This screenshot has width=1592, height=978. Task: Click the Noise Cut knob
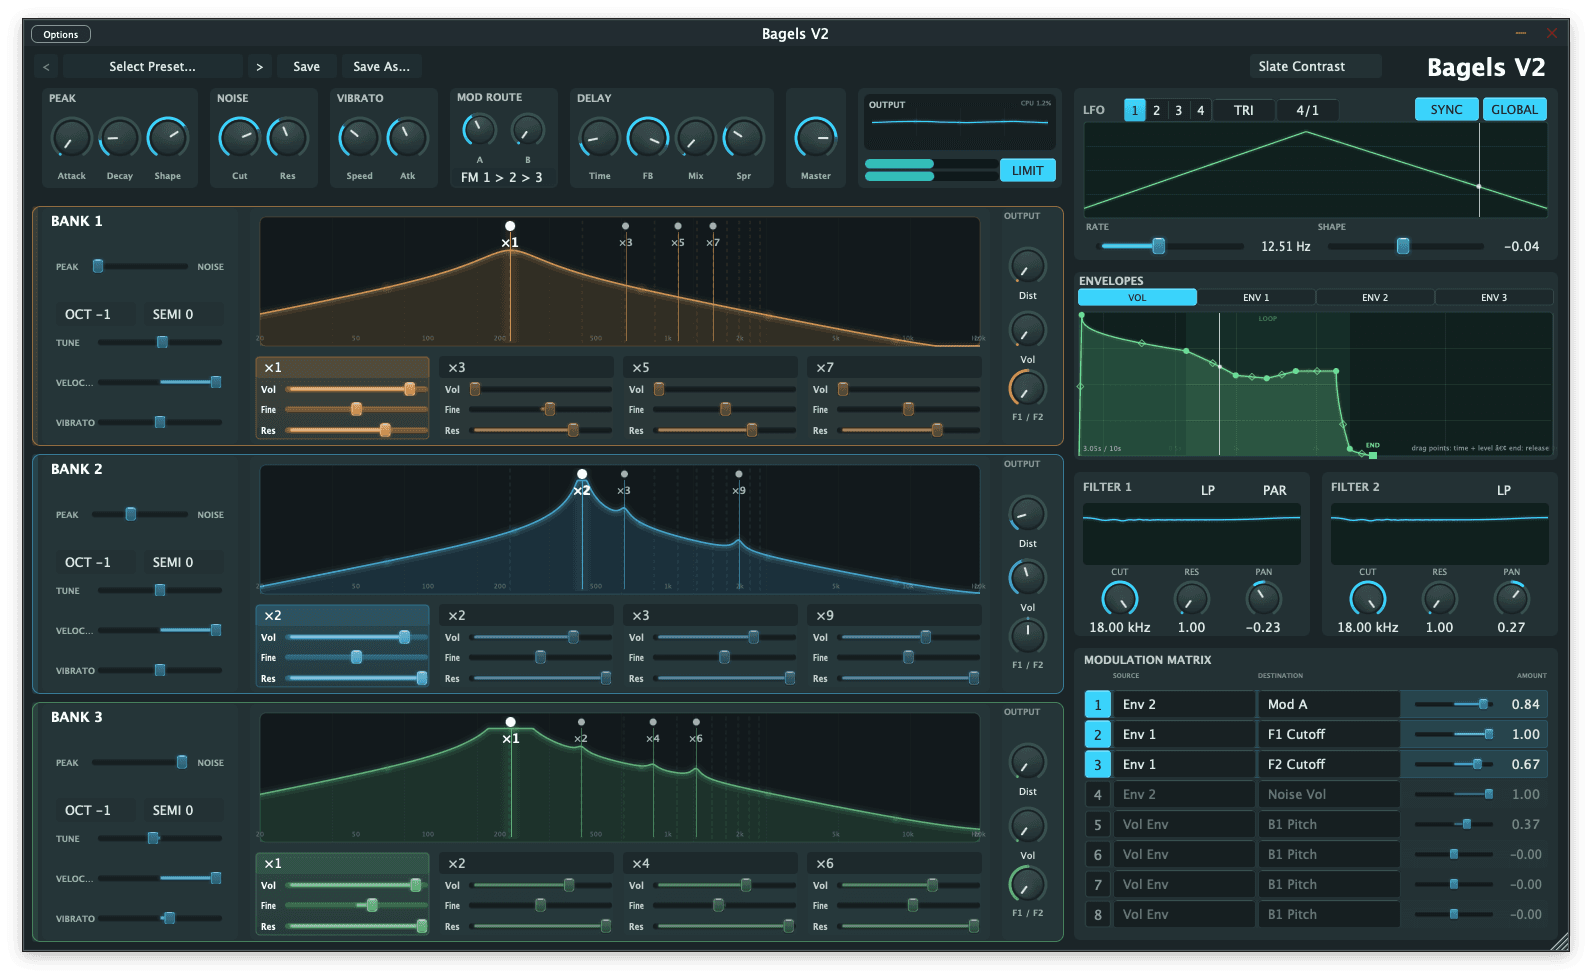(239, 138)
